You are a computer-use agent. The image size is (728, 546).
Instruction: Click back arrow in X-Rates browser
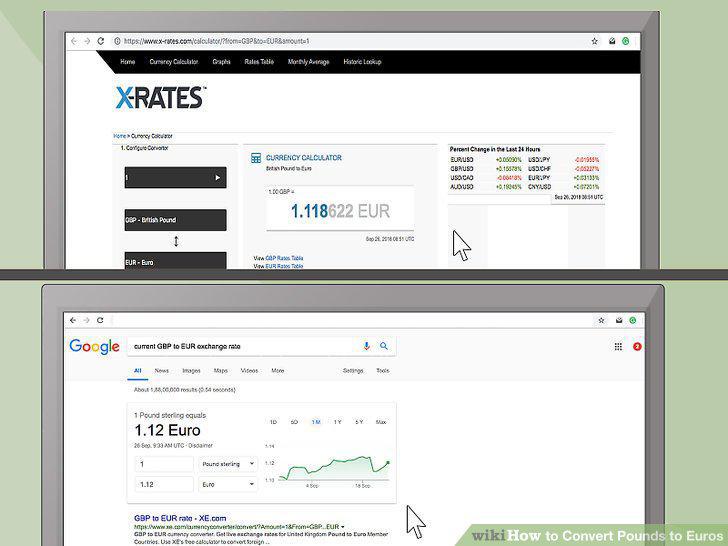[74, 41]
